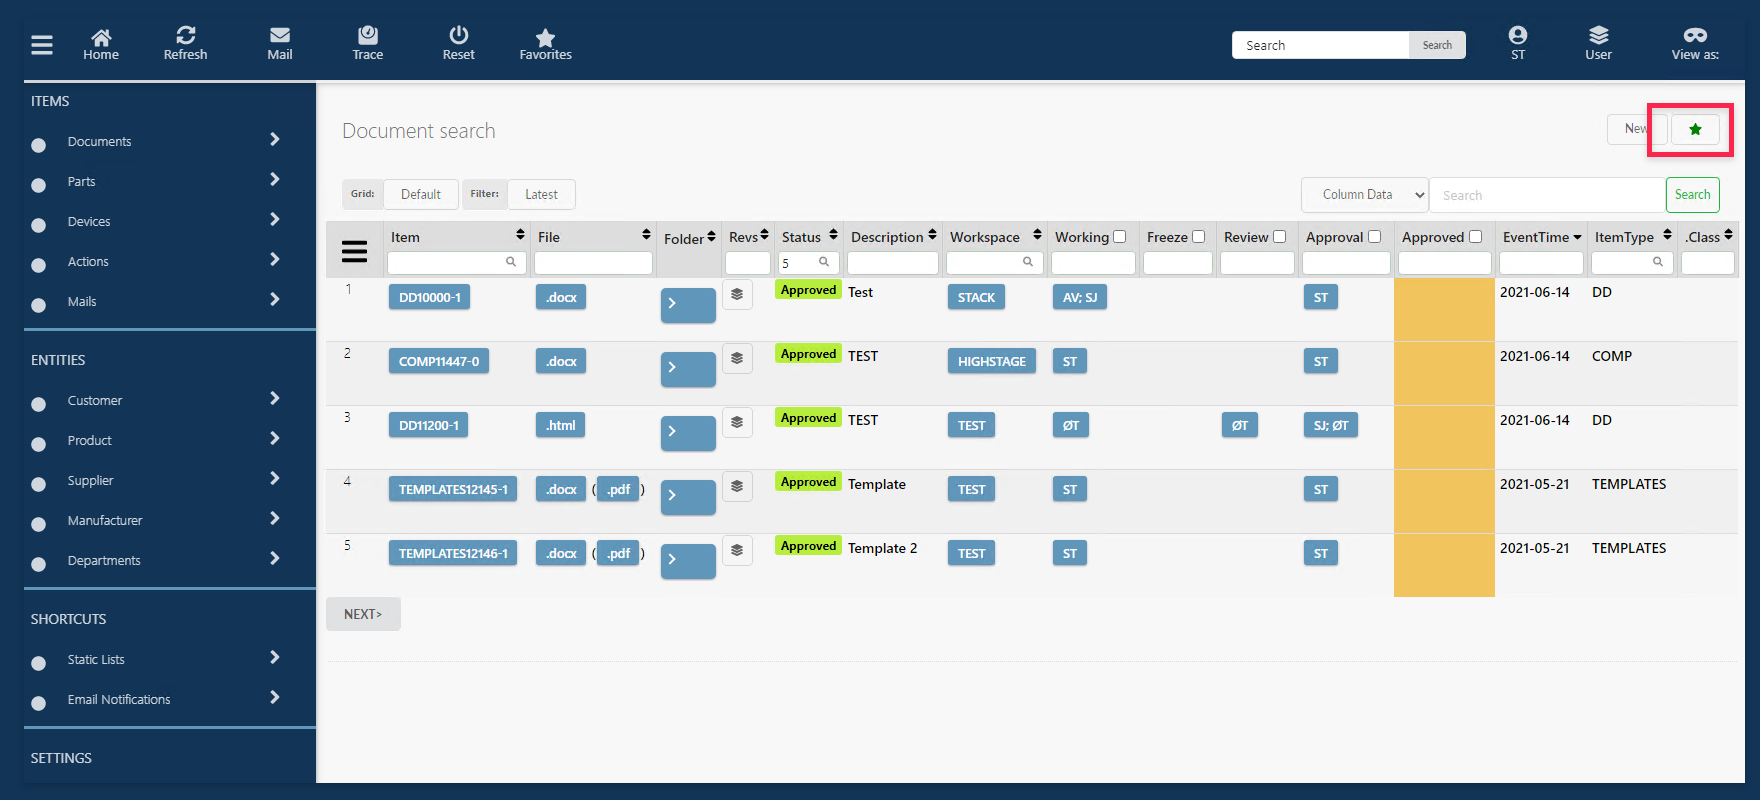Viewport: 1760px width, 800px height.
Task: Click search icon in Item filter field
Action: [511, 262]
